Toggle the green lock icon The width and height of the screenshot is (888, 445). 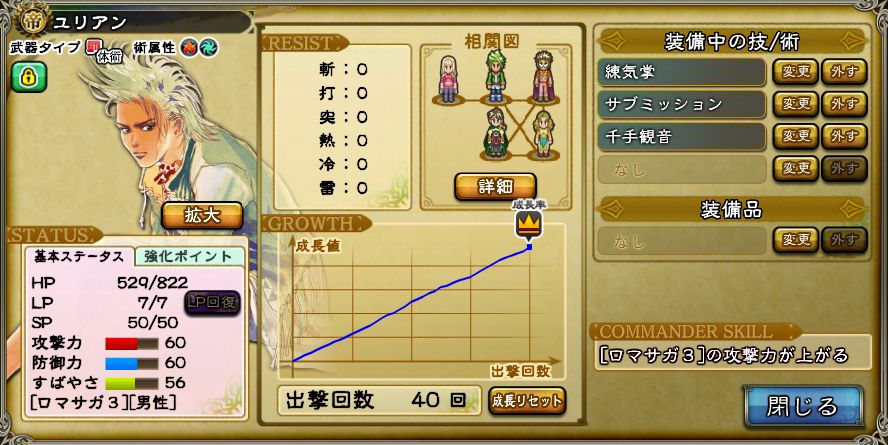click(x=28, y=77)
